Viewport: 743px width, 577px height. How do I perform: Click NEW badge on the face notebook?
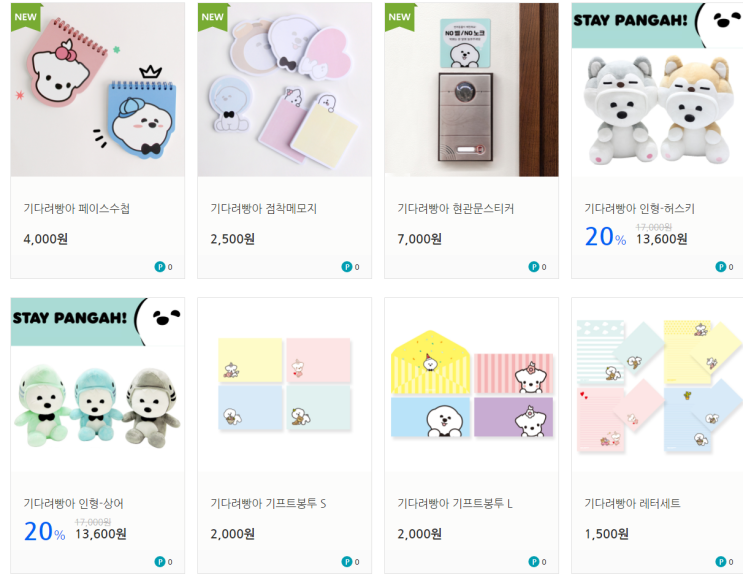pos(26,17)
